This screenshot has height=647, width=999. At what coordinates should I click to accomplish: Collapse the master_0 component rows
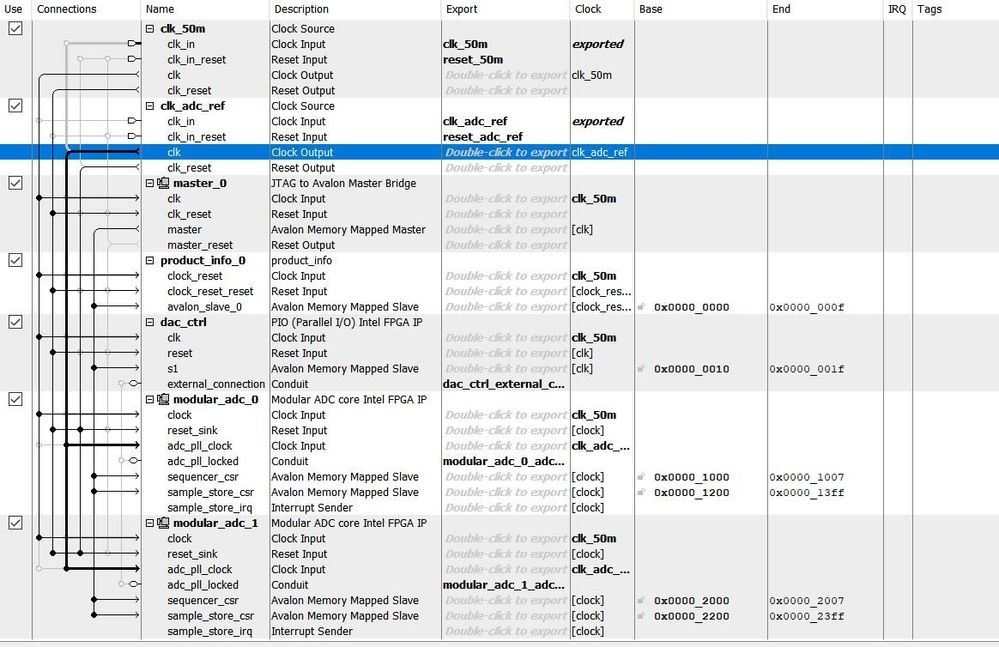tap(150, 183)
